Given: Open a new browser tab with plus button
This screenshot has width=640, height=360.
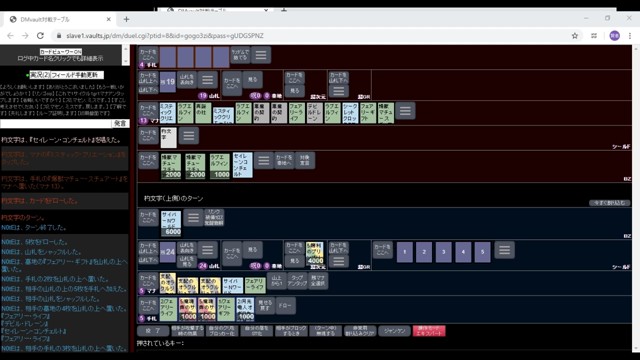Looking at the screenshot, I should point(126,19).
